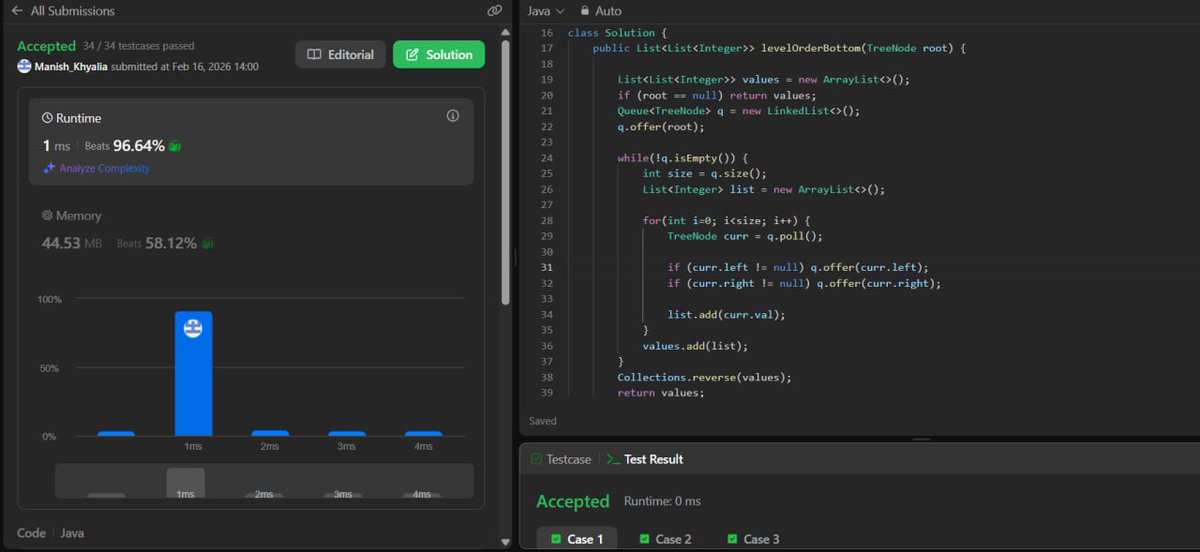Image resolution: width=1200 pixels, height=552 pixels.
Task: Click Case 2 green check icon
Action: tap(644, 539)
